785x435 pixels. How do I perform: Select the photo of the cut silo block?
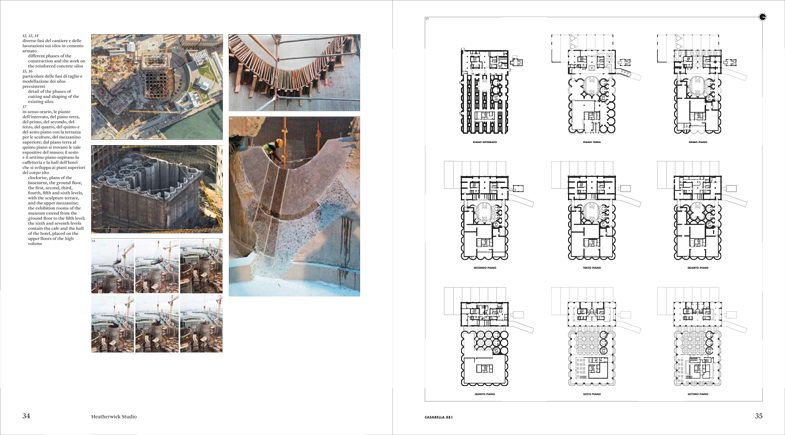(x=157, y=189)
